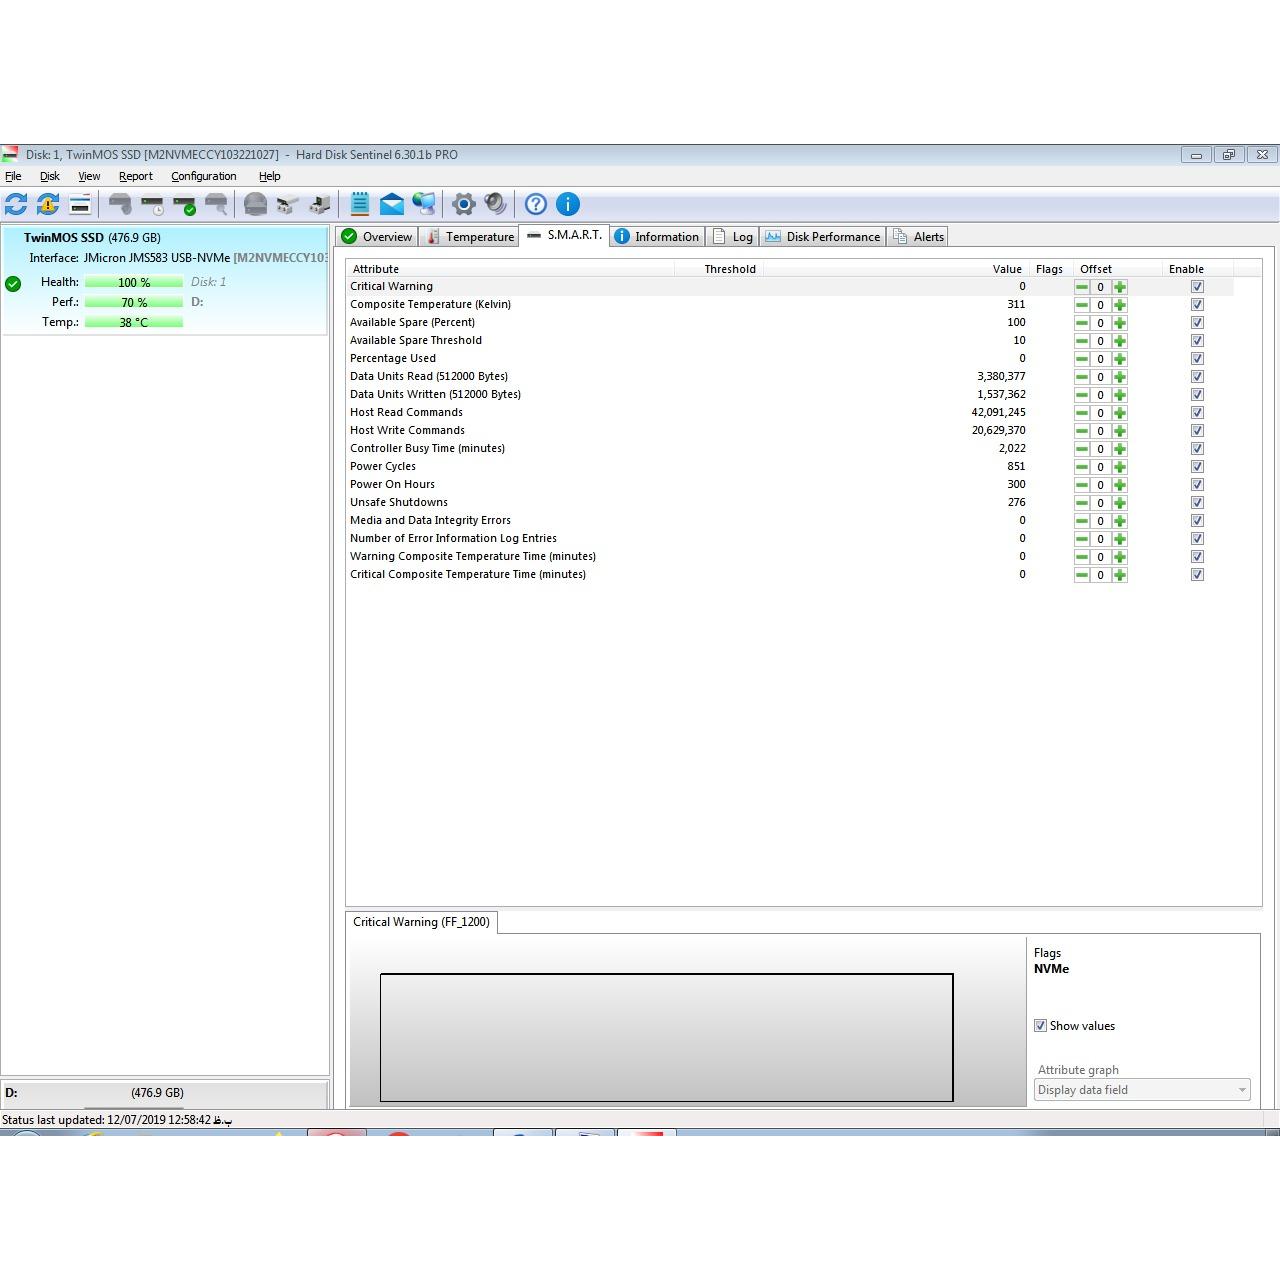Toggle Enable checkbox for Power On Hours
Viewport: 1280px width, 1280px height.
(1197, 485)
